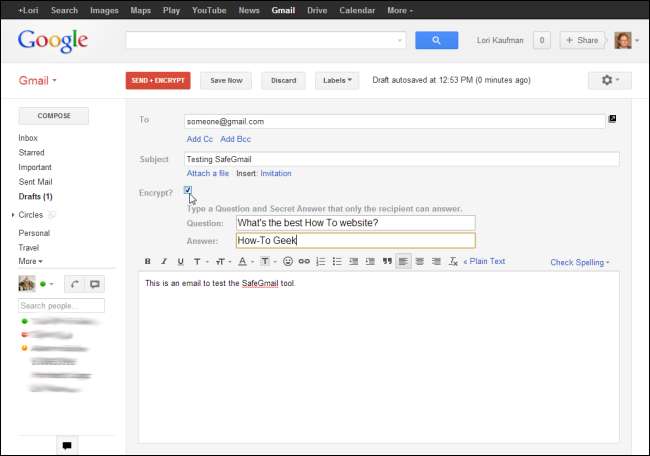Expand the Check Spelling dropdown
The image size is (650, 456).
[580, 262]
